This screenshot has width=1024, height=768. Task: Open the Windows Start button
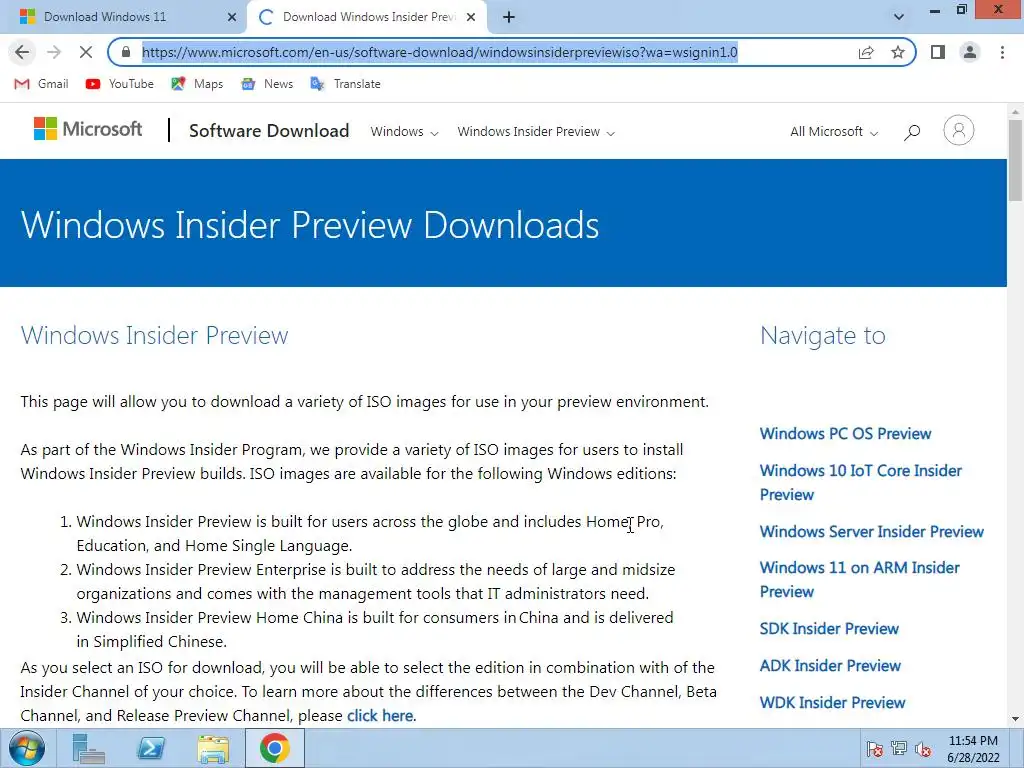click(x=27, y=748)
